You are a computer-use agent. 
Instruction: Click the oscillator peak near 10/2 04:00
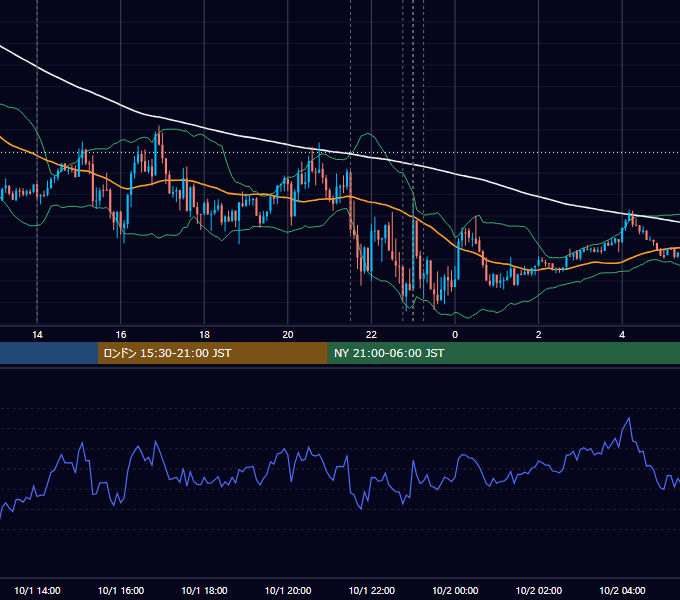629,418
